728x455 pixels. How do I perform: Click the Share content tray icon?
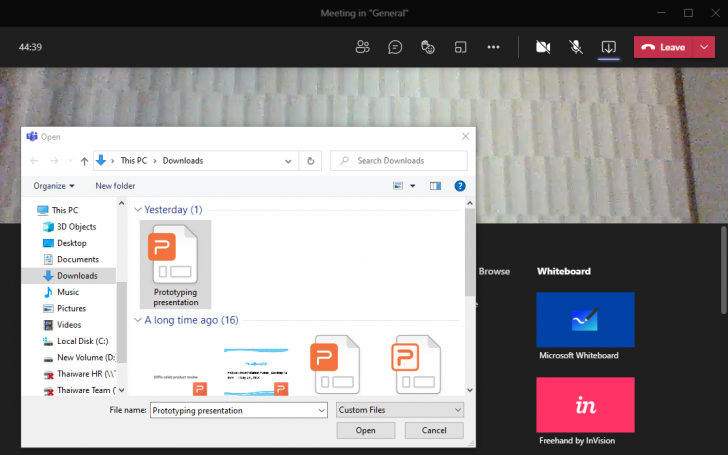click(609, 47)
